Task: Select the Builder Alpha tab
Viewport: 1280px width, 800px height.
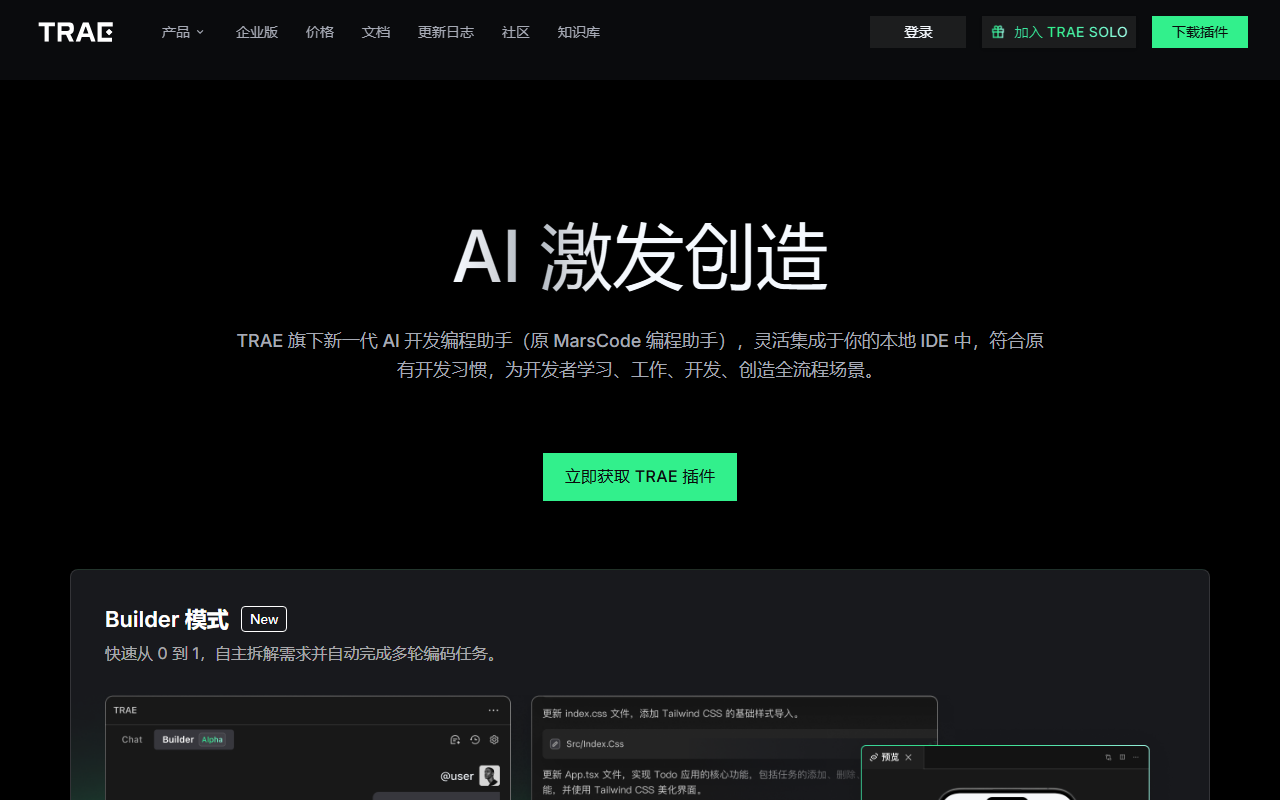Action: click(194, 740)
